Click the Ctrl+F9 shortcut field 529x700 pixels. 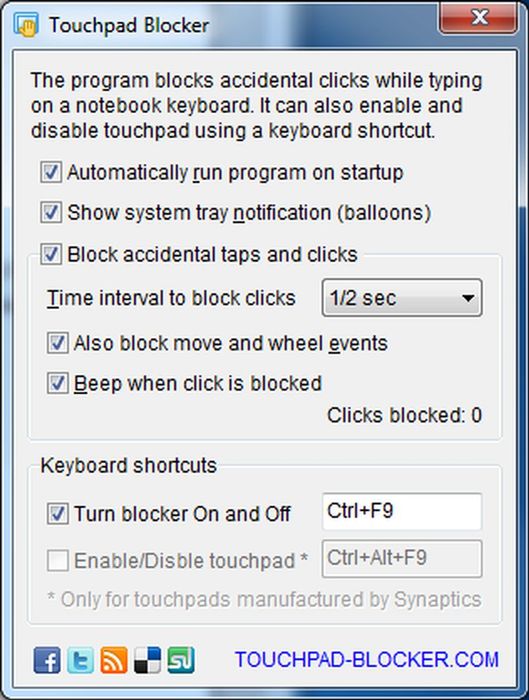click(x=402, y=512)
